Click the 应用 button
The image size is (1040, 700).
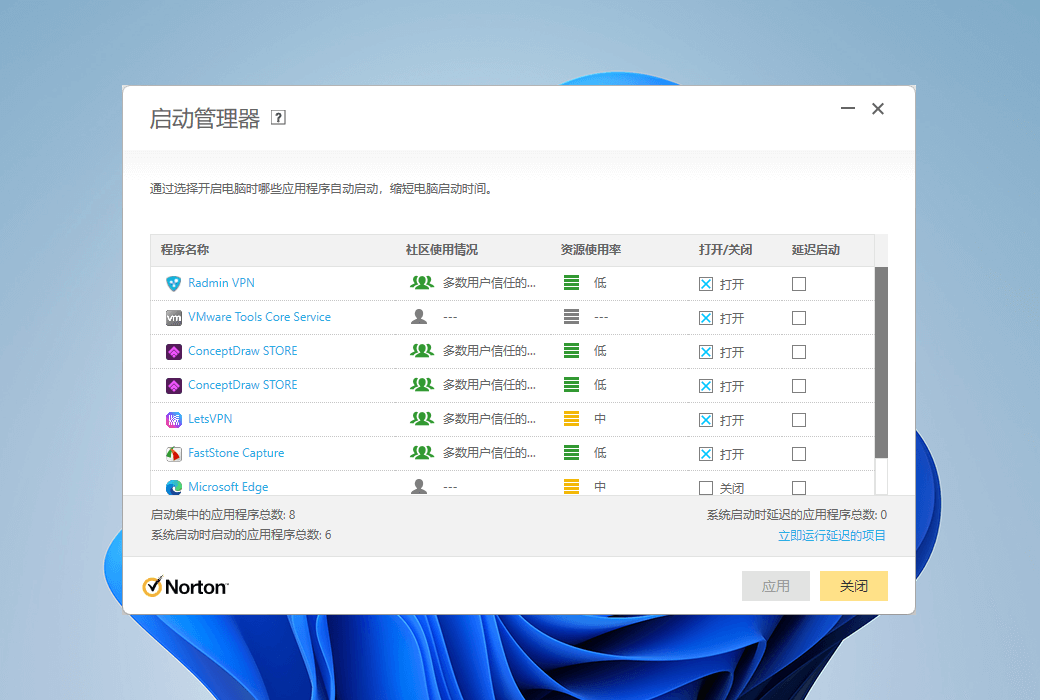coord(775,586)
